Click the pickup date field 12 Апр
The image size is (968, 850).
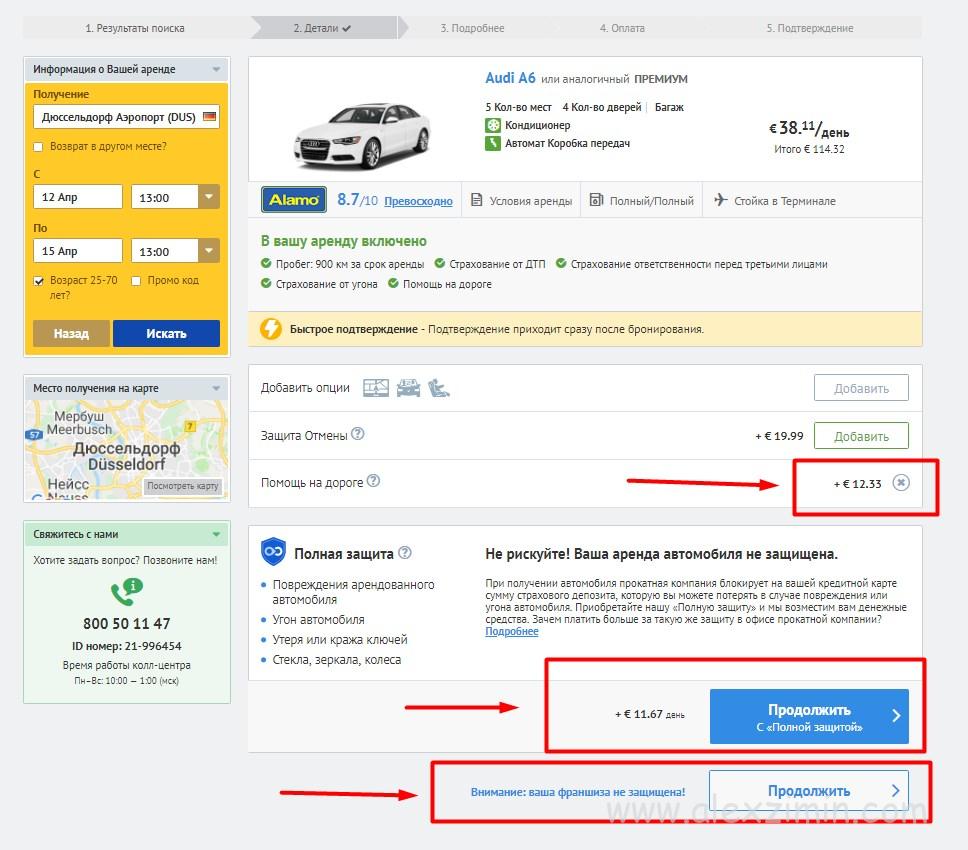(78, 197)
